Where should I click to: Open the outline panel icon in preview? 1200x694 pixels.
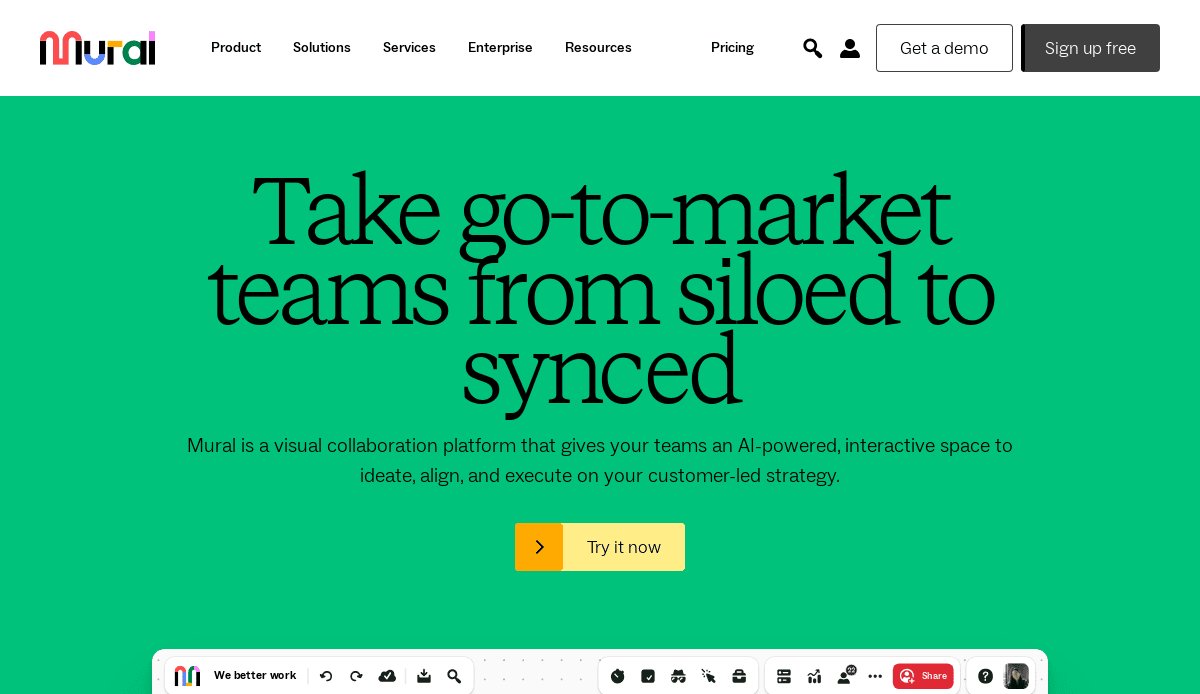point(784,676)
